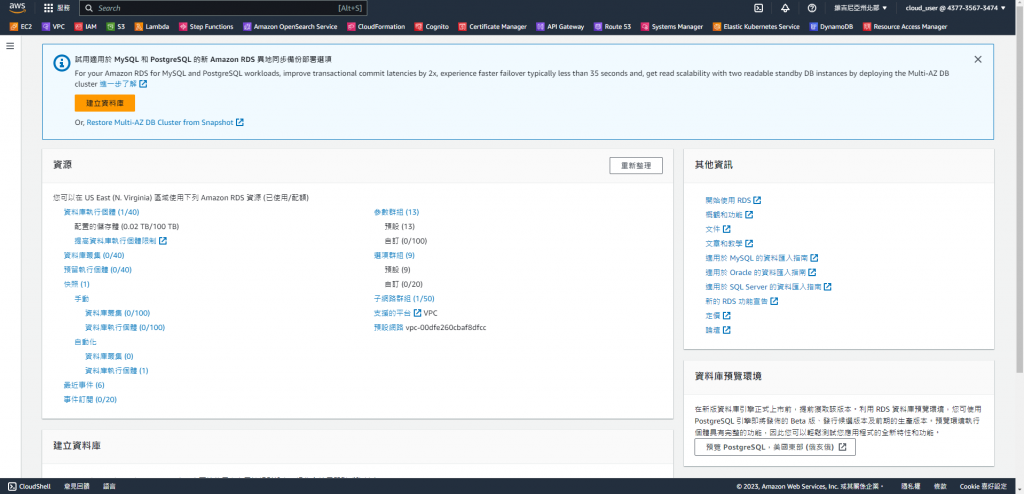Open CloudShell from the footer bar

coord(29,486)
